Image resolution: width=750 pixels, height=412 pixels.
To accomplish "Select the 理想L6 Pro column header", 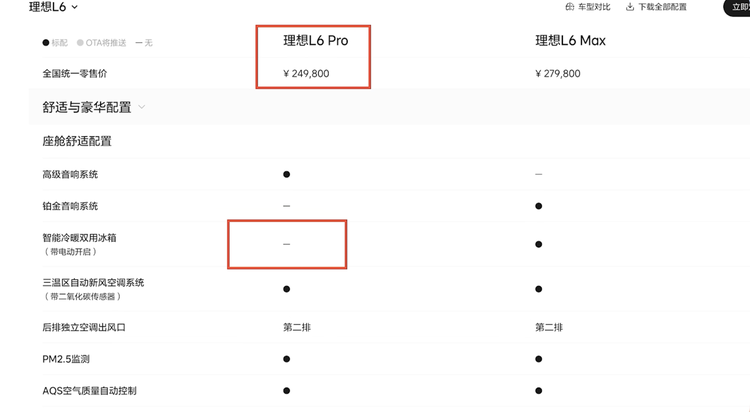I will point(315,41).
